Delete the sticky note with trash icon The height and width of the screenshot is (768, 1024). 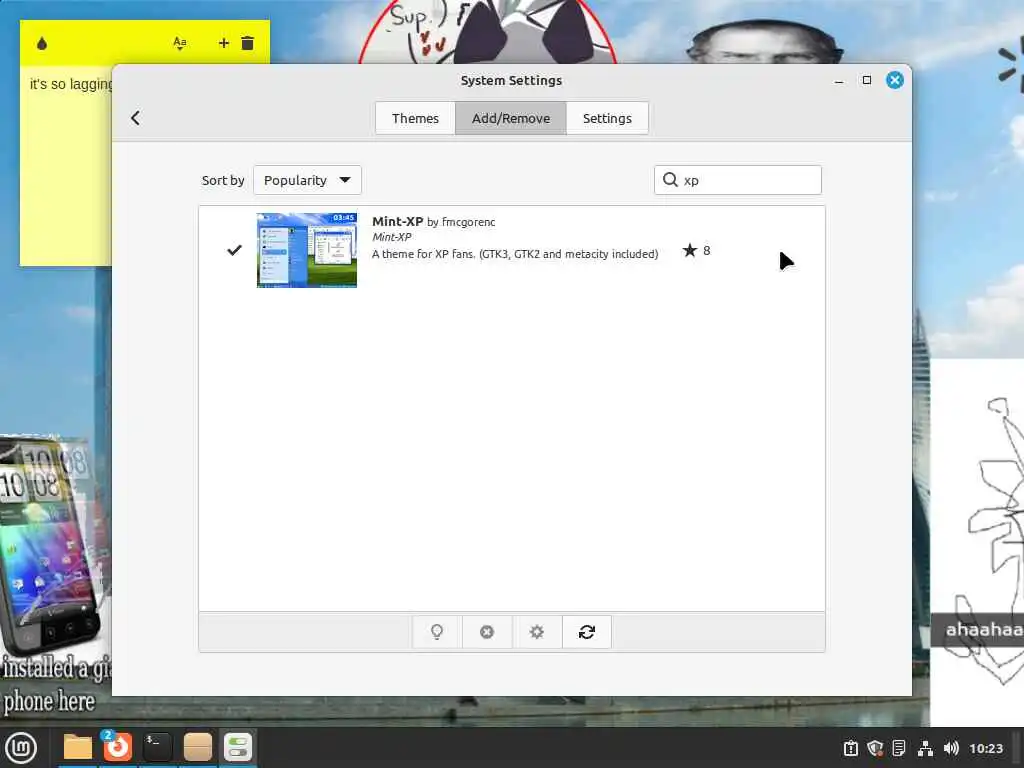[248, 43]
